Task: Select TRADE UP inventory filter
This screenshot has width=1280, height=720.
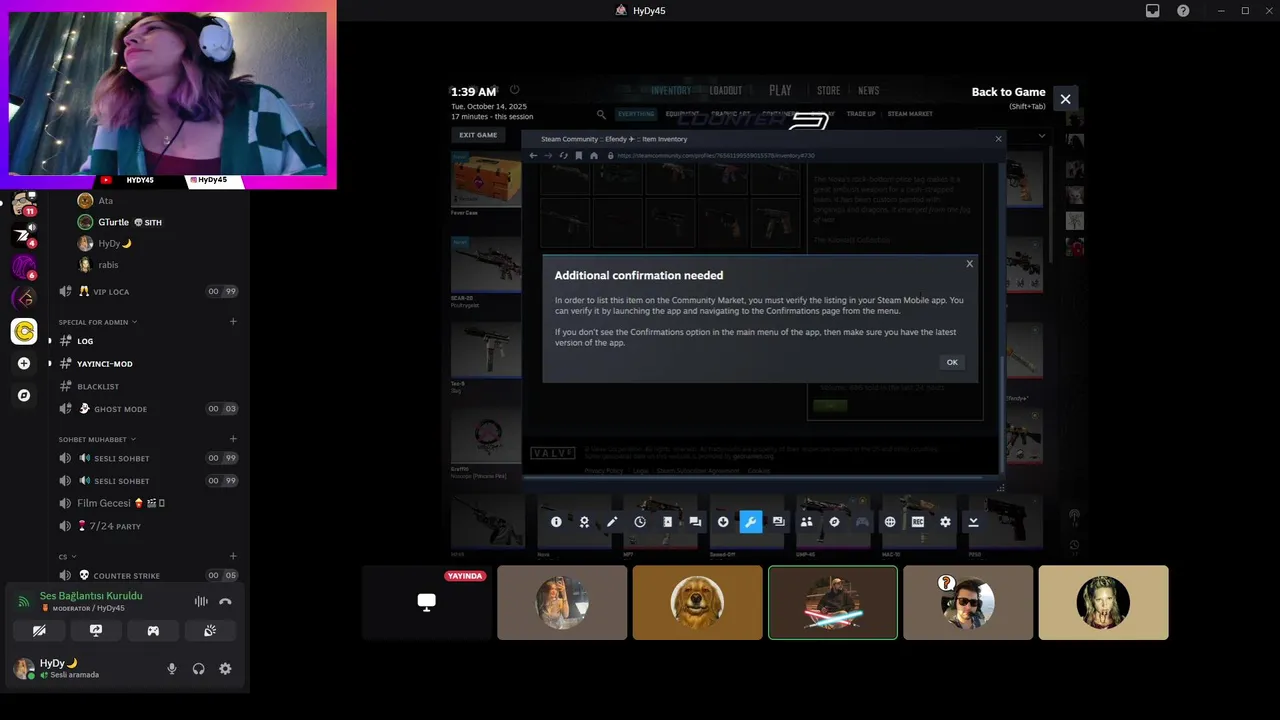Action: 861,114
